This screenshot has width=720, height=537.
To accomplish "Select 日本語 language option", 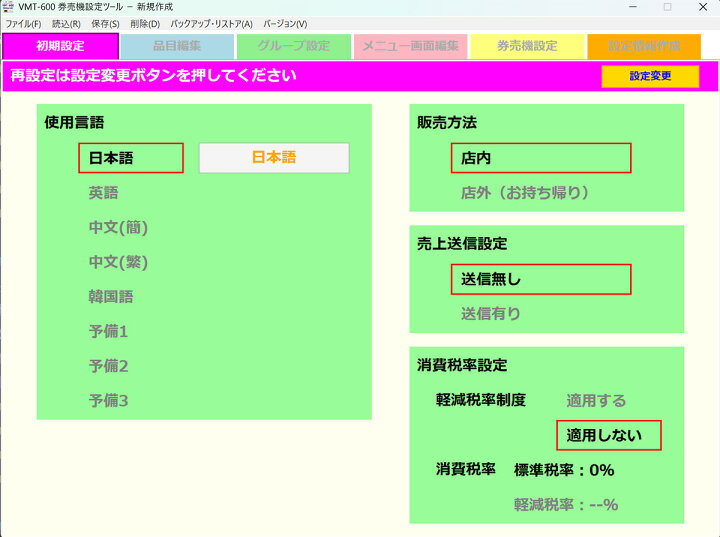I will tap(131, 158).
